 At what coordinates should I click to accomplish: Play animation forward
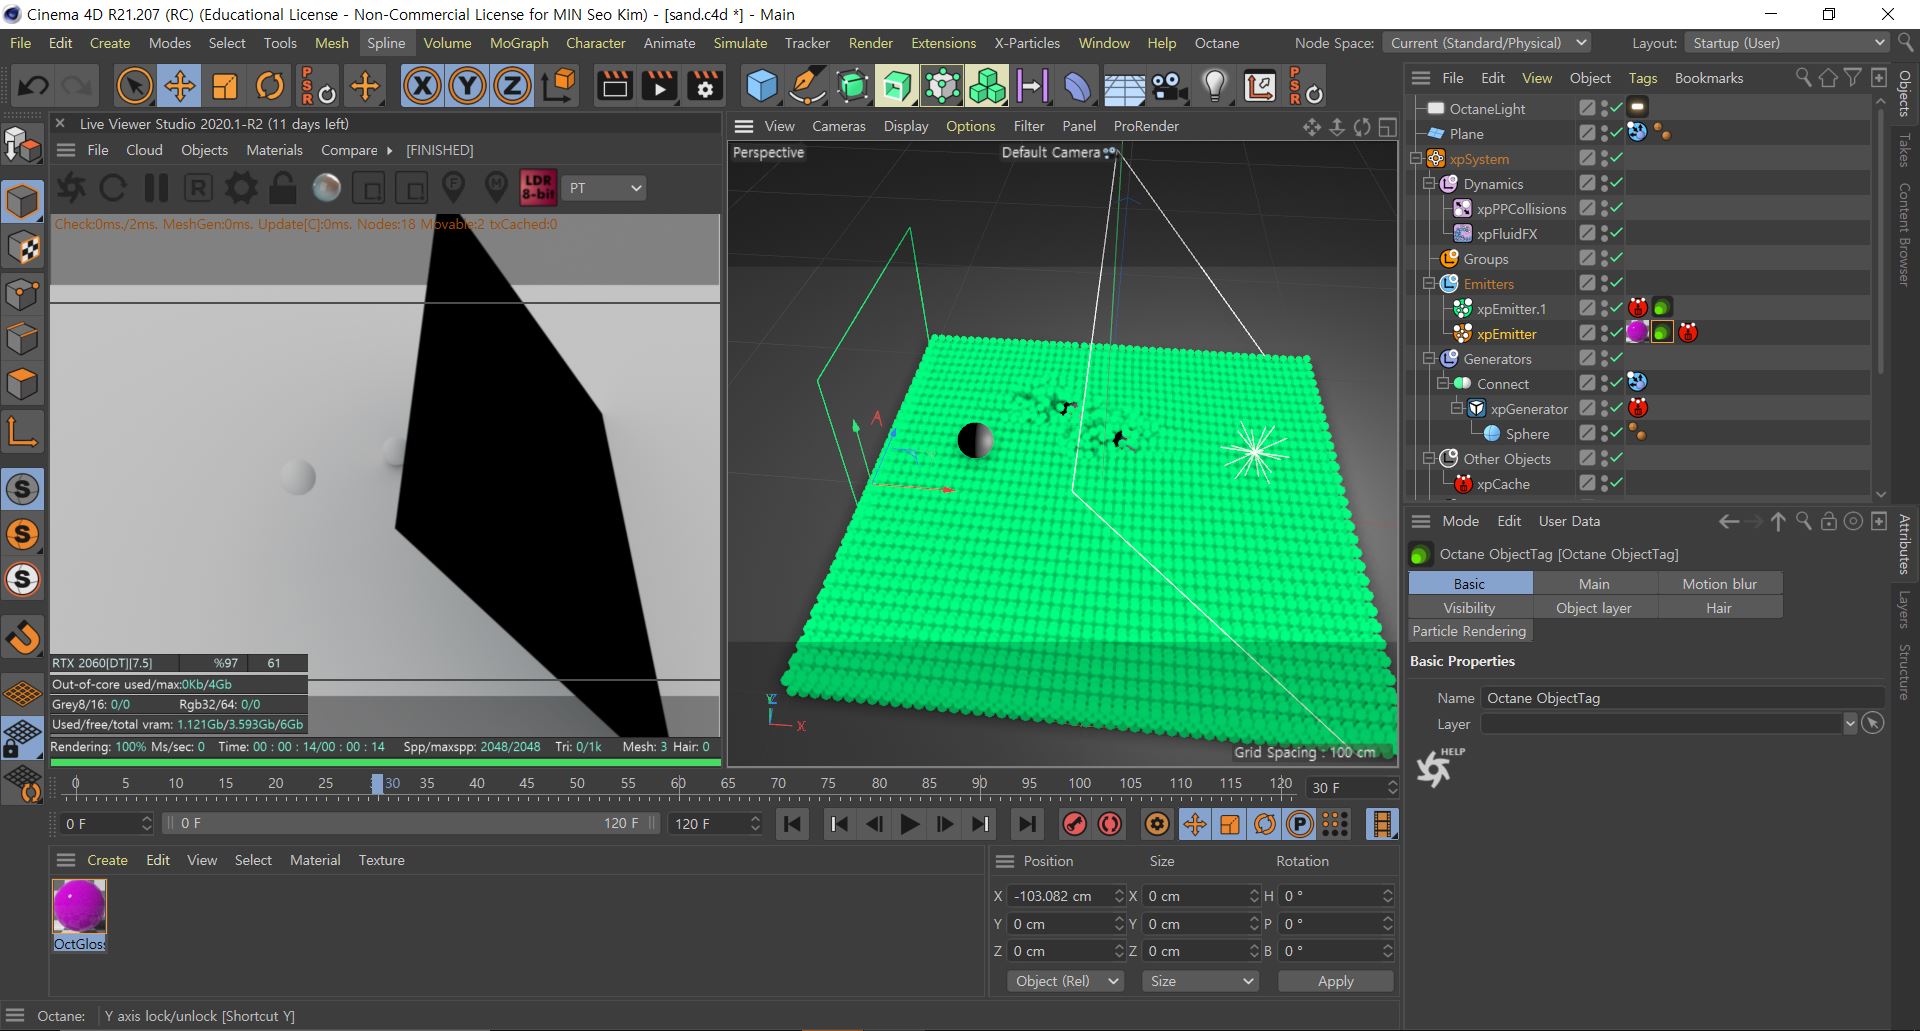tap(909, 824)
